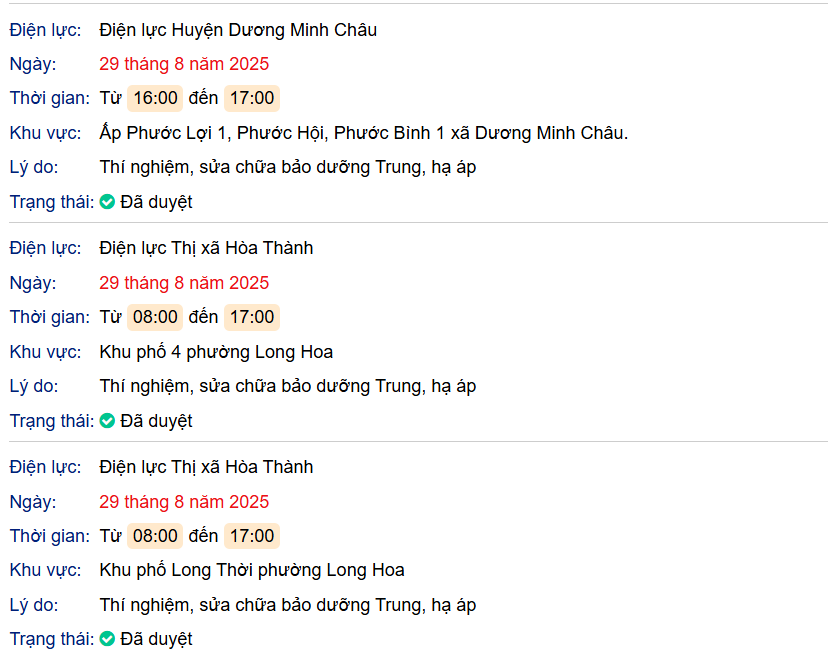Click Điện lực Thị xã Hòa Thành in second entry
The height and width of the screenshot is (659, 835).
pos(206,248)
